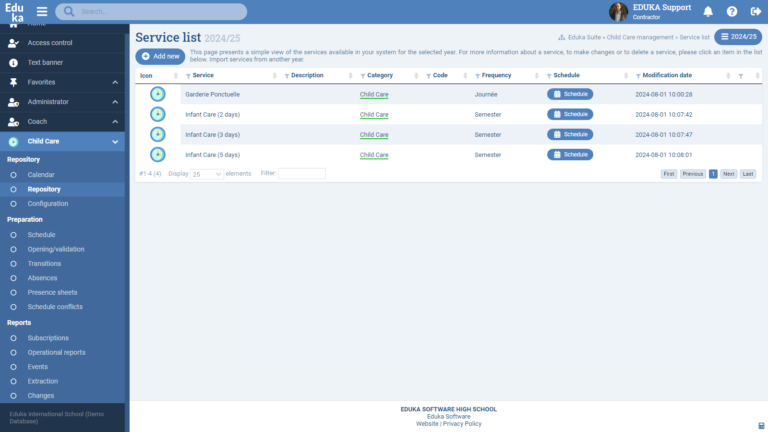Click the table Filter input field

coord(301,174)
